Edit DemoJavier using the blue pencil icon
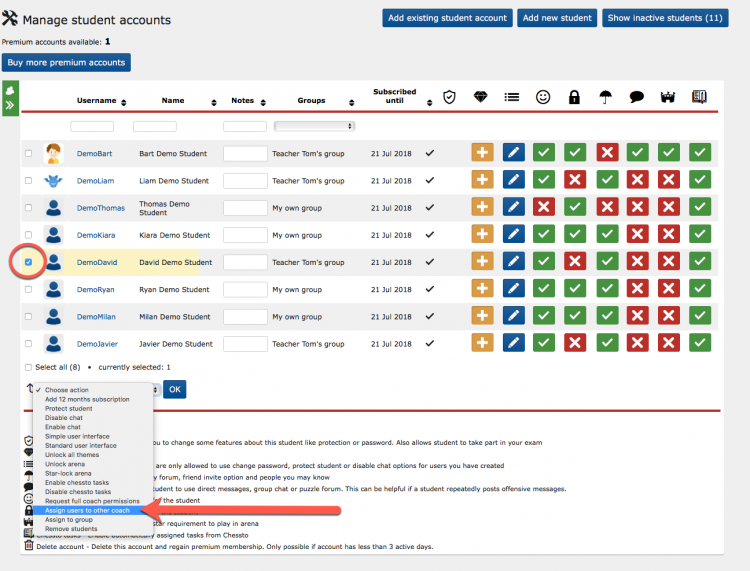 click(x=513, y=343)
